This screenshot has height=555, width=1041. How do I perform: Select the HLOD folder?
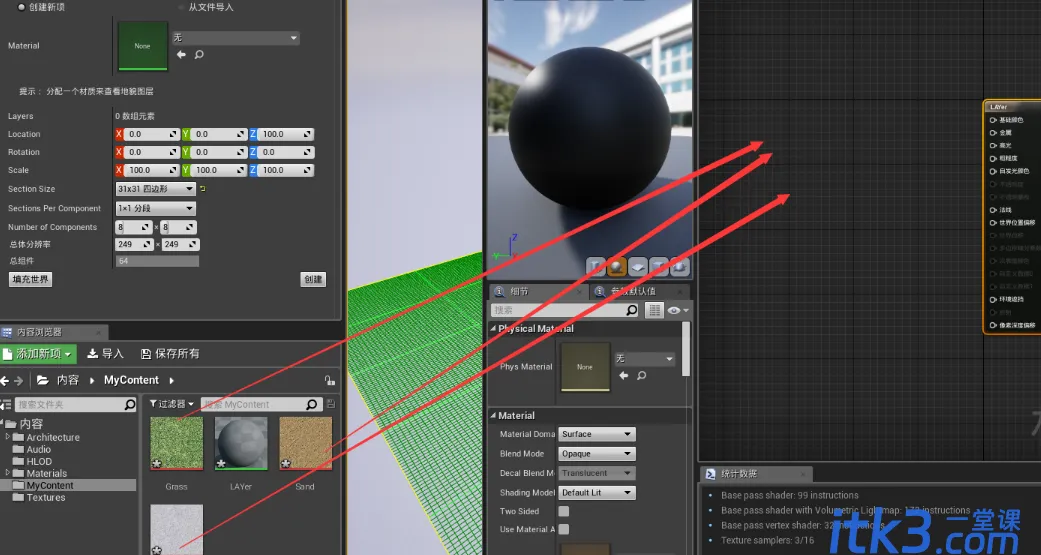(x=39, y=461)
